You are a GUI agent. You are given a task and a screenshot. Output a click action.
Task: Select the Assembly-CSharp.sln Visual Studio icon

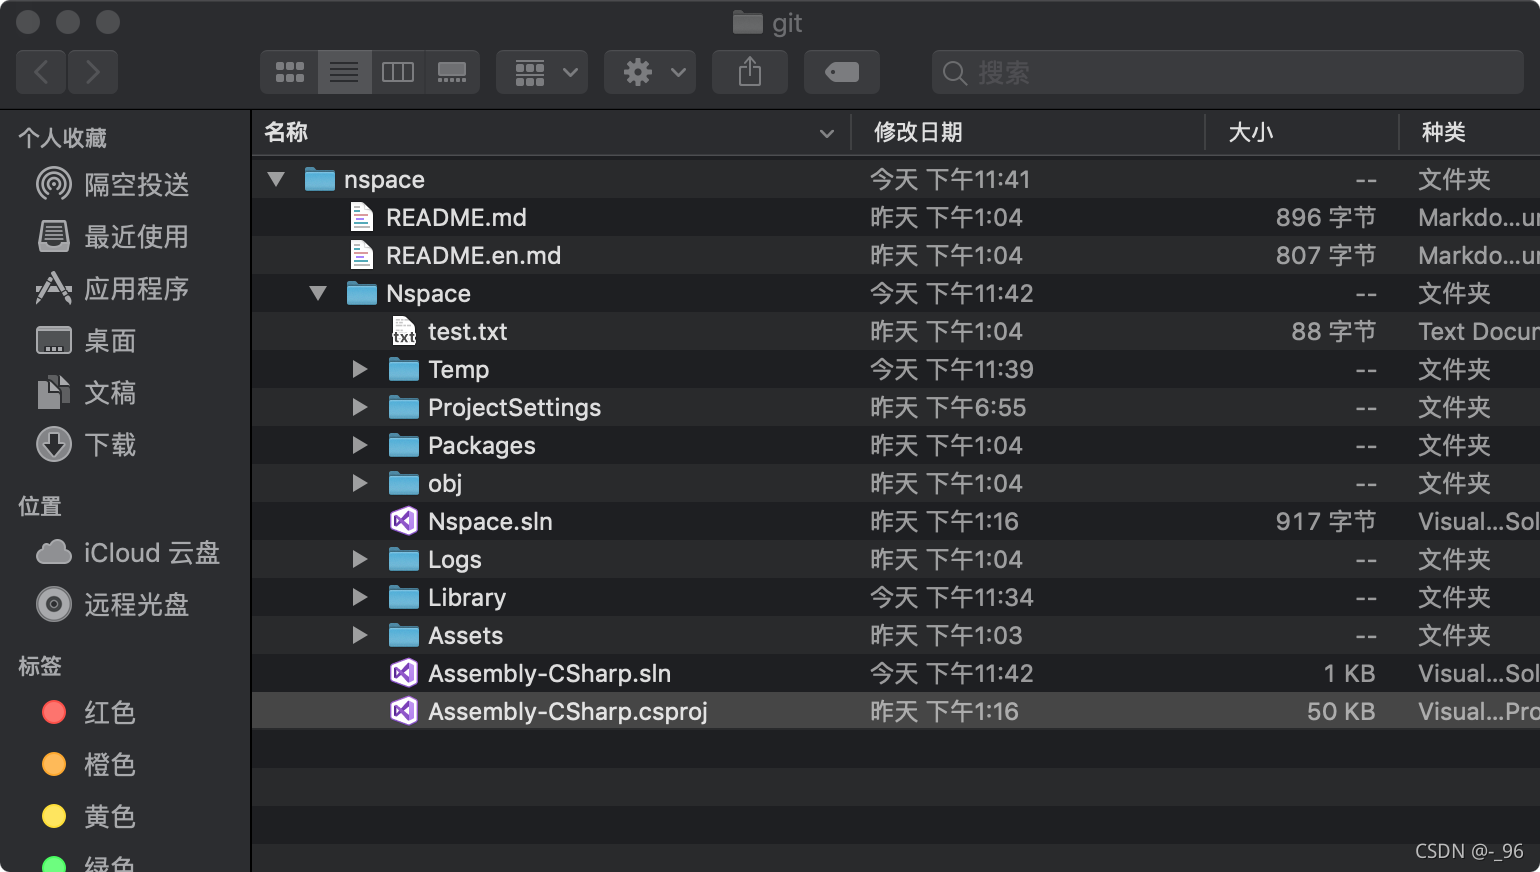[x=404, y=674]
